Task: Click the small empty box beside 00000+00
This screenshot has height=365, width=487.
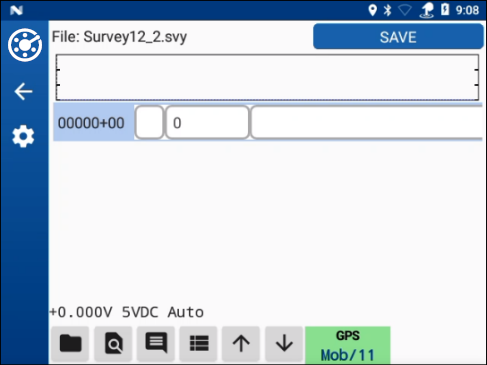Action: pos(149,123)
